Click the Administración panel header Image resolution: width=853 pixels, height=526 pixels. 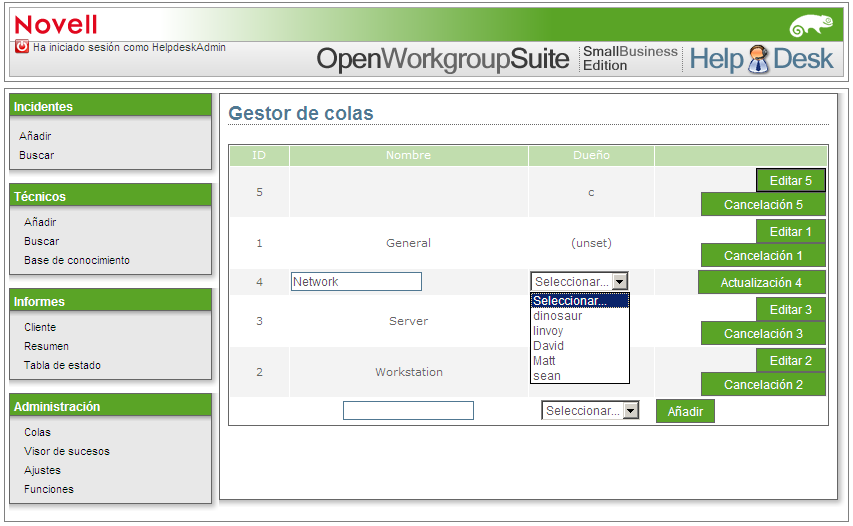110,405
